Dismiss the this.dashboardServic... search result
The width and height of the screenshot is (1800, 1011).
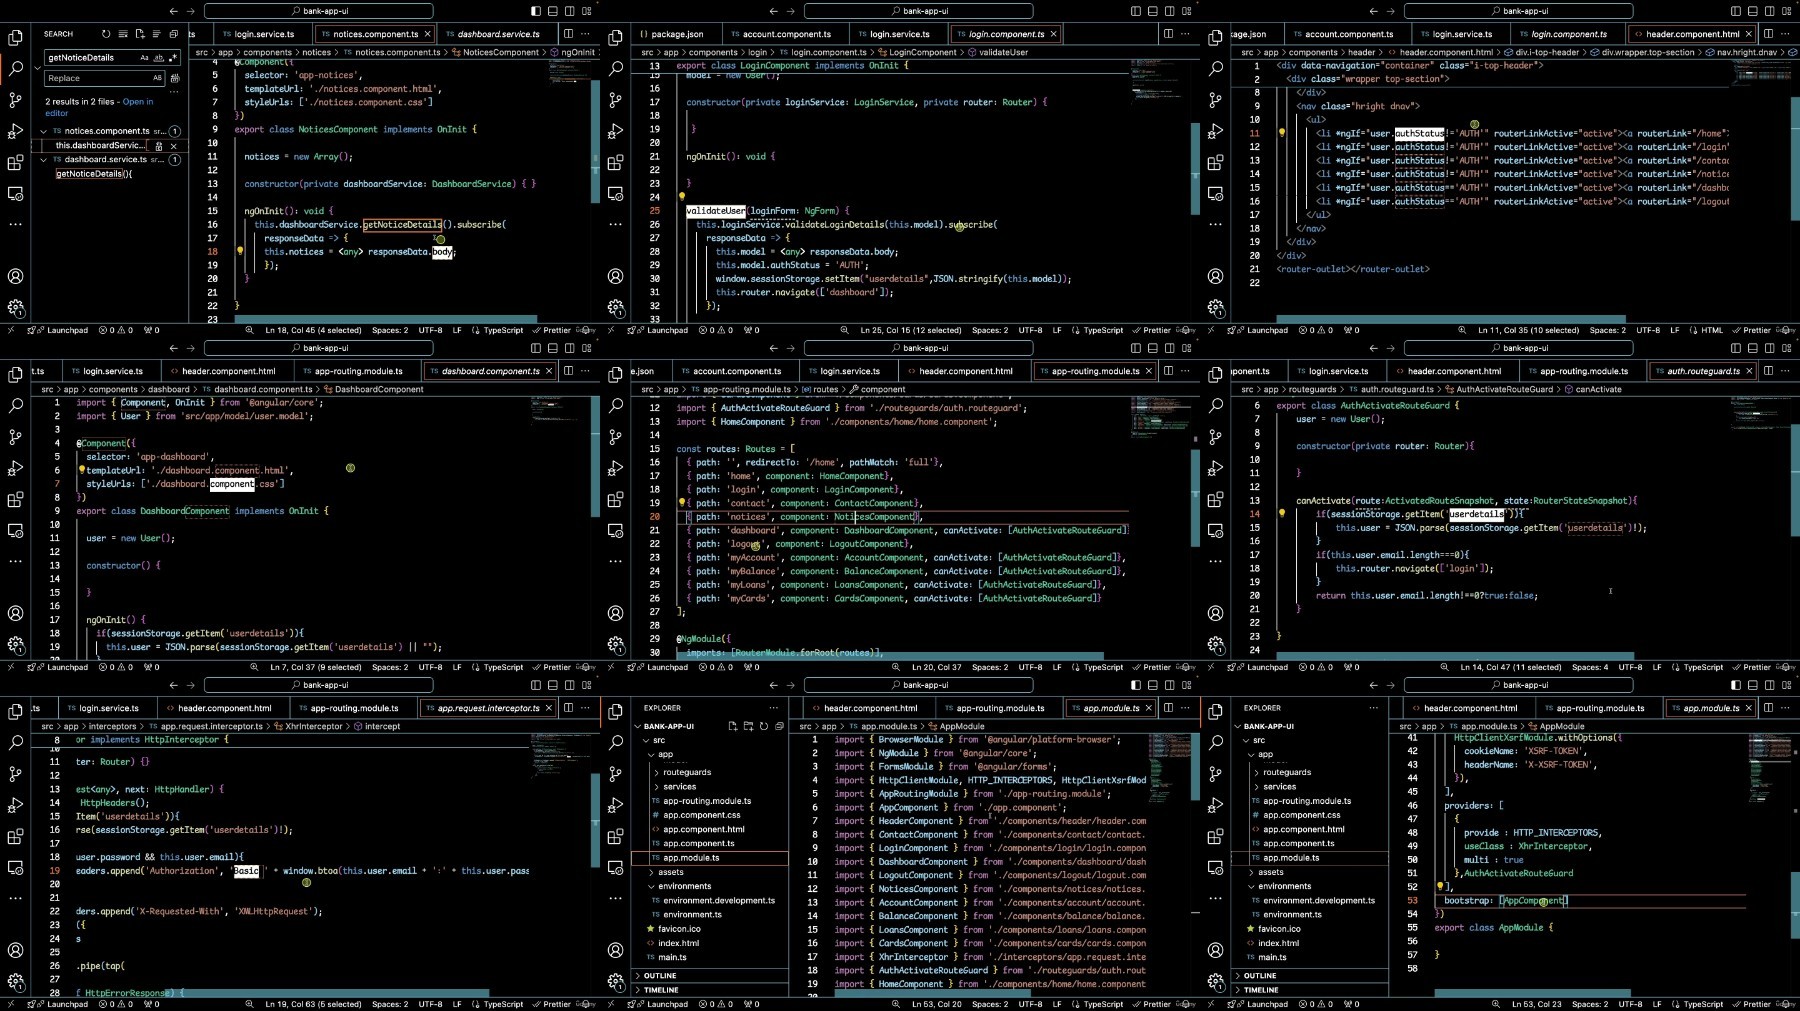[173, 146]
